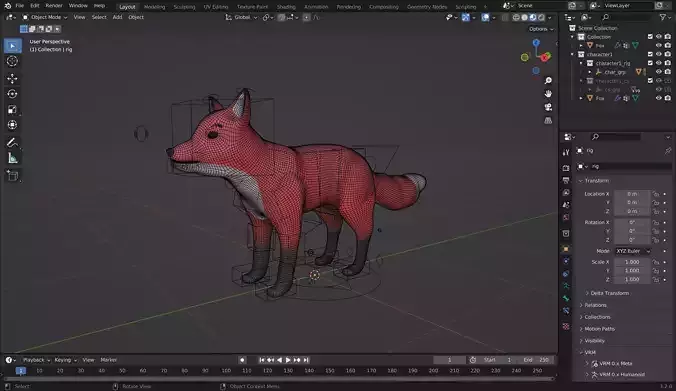Viewport: 676px width, 391px height.
Task: Toggle the Collection exclude checkbox
Action: pos(650,37)
